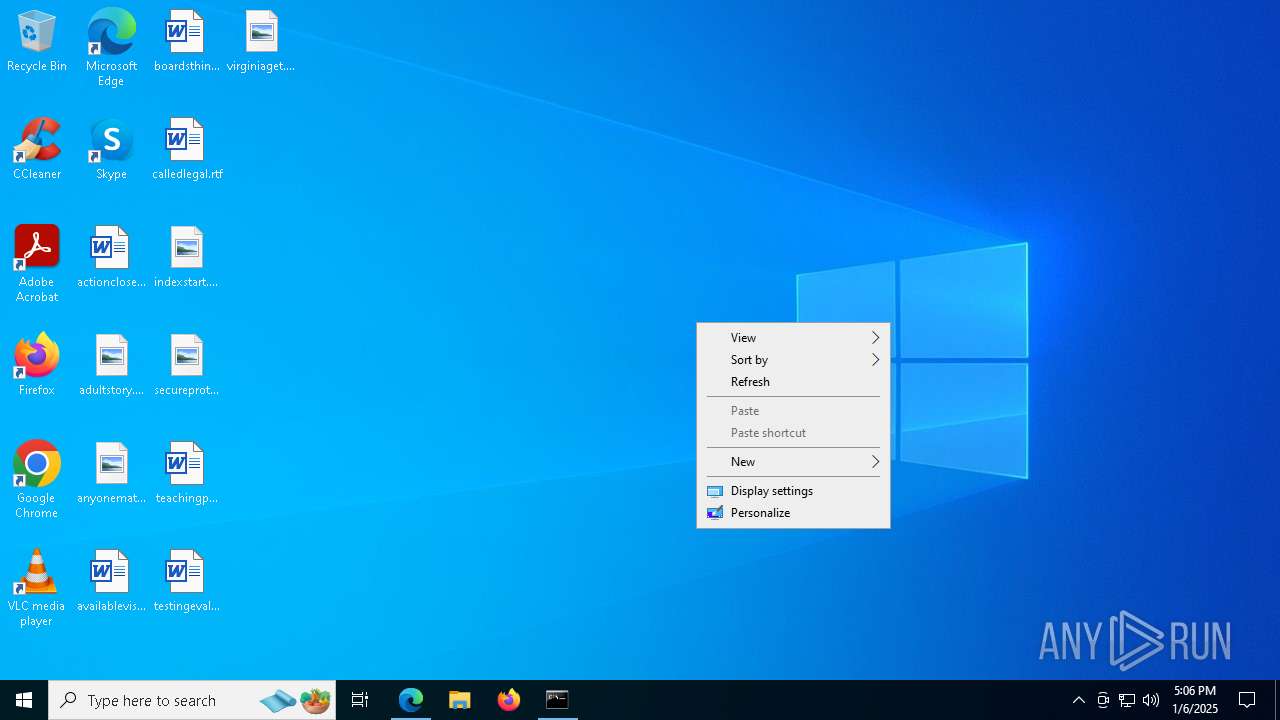The width and height of the screenshot is (1280, 720).
Task: Select the VLC media player shortcut
Action: click(37, 588)
